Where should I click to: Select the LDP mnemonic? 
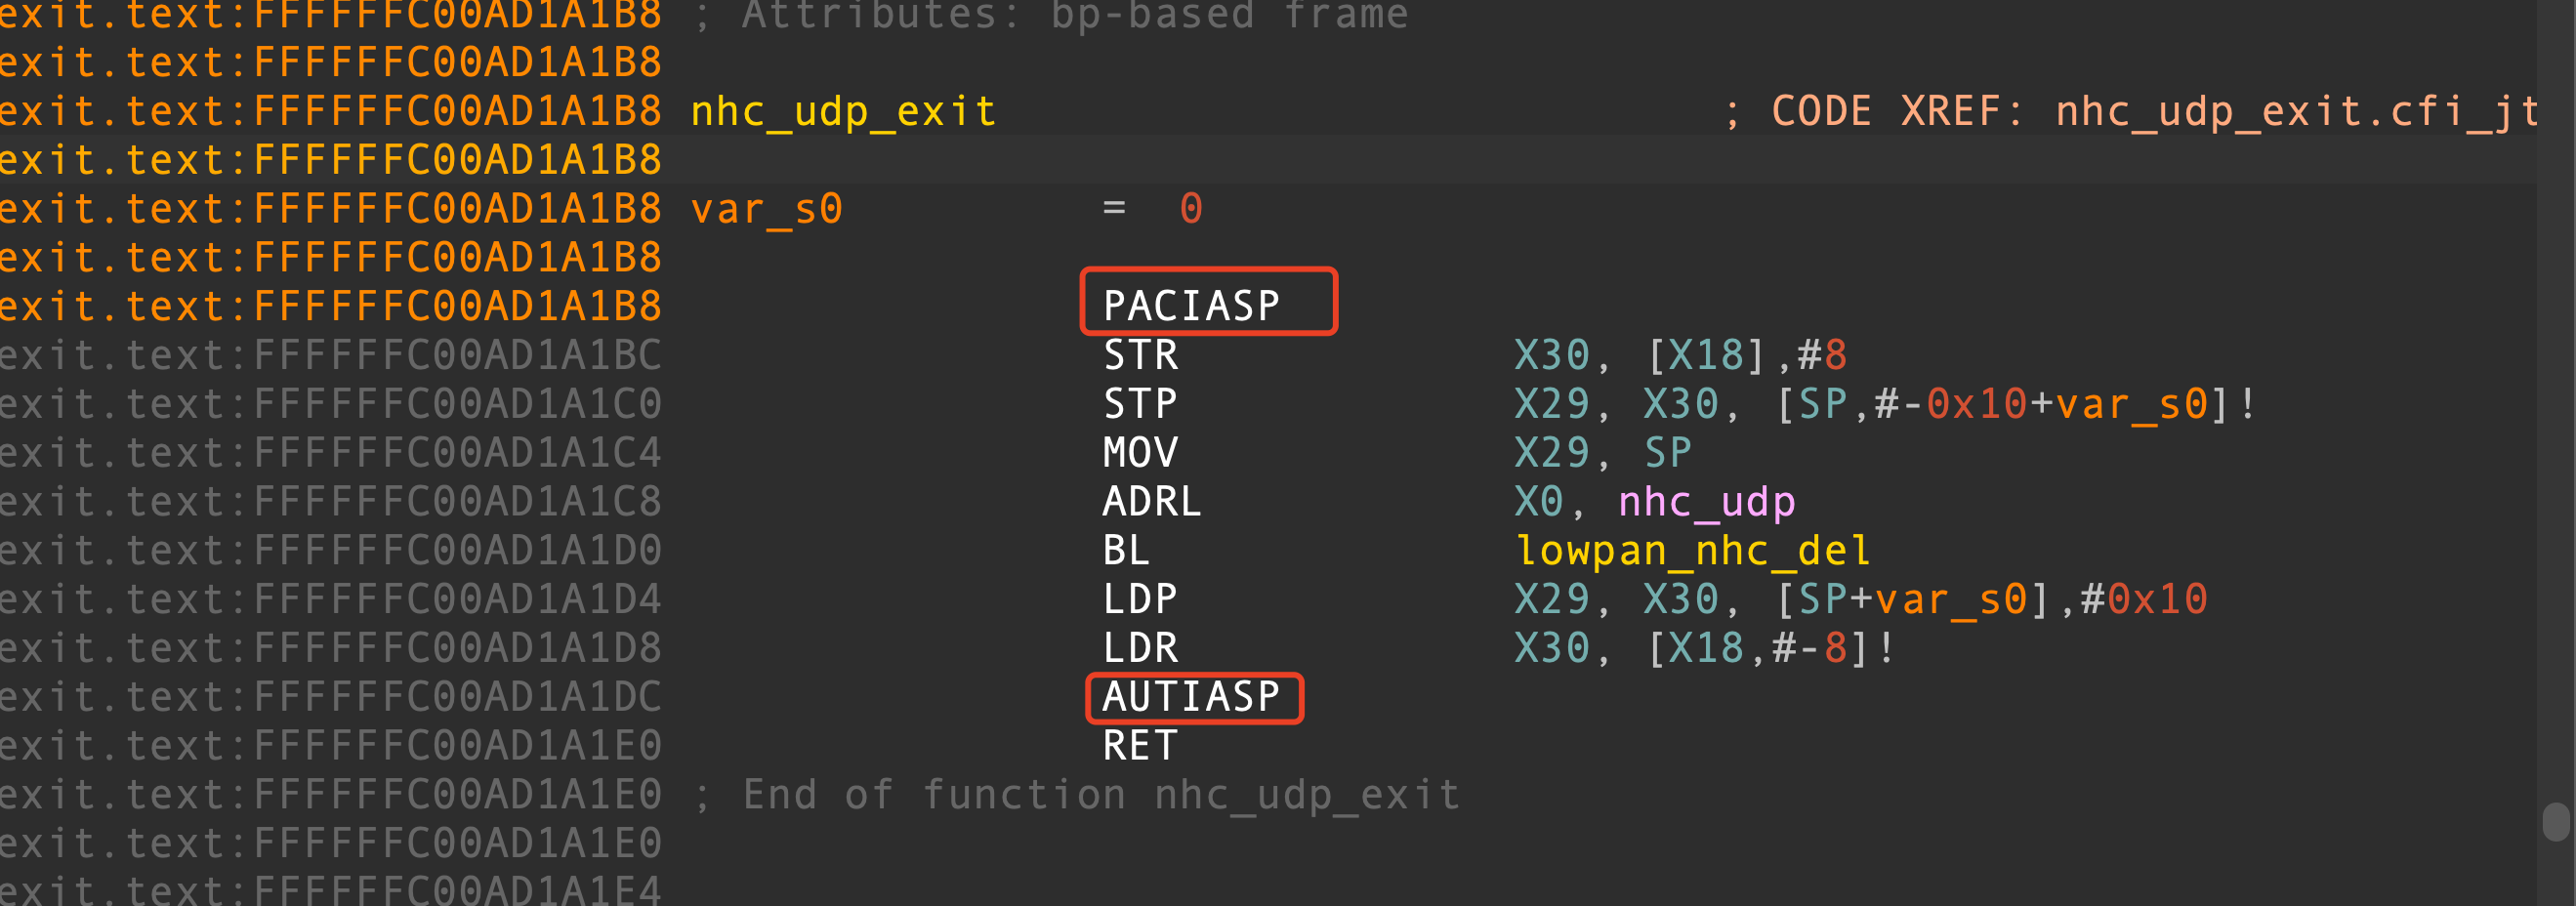(1140, 599)
